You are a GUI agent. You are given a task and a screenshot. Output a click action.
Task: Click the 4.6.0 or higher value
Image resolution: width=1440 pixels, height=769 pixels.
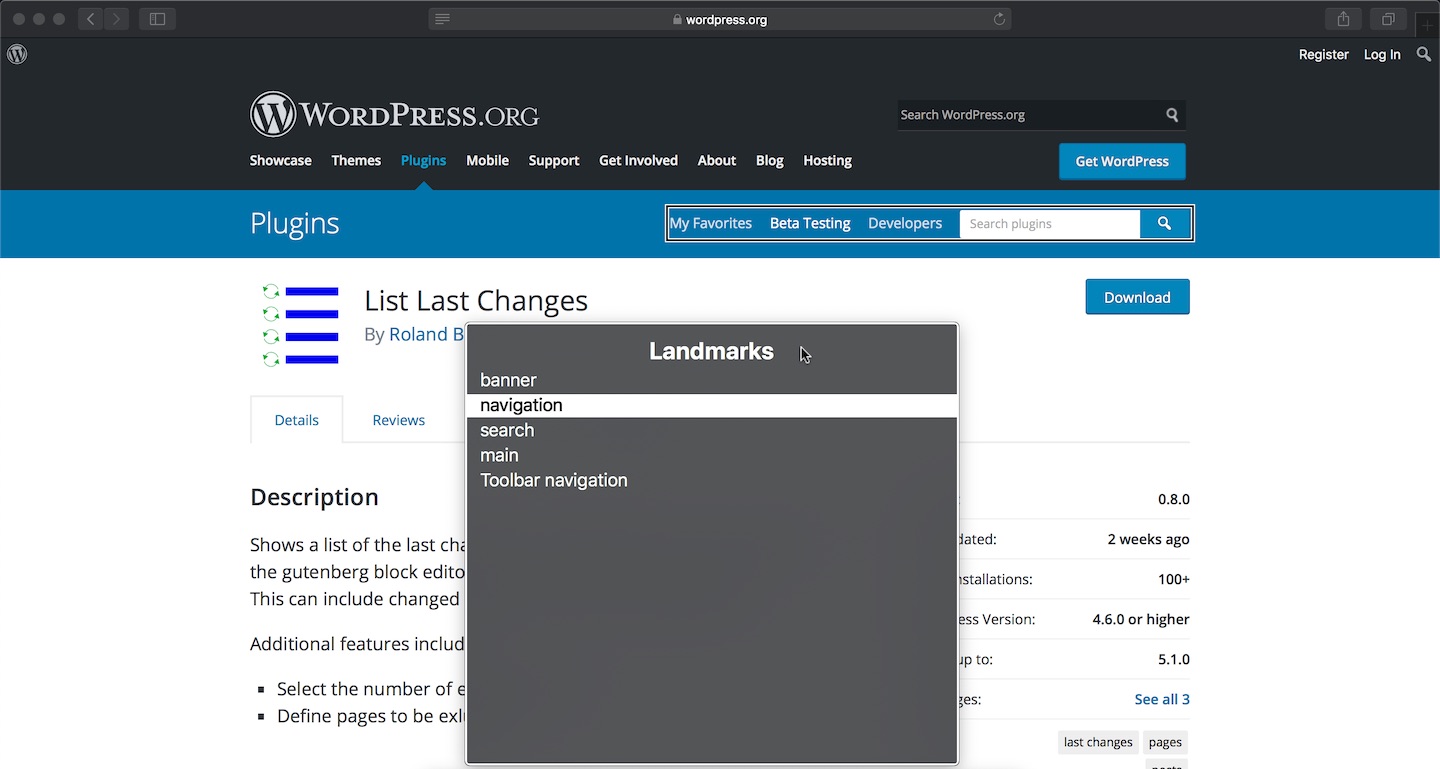click(x=1141, y=619)
